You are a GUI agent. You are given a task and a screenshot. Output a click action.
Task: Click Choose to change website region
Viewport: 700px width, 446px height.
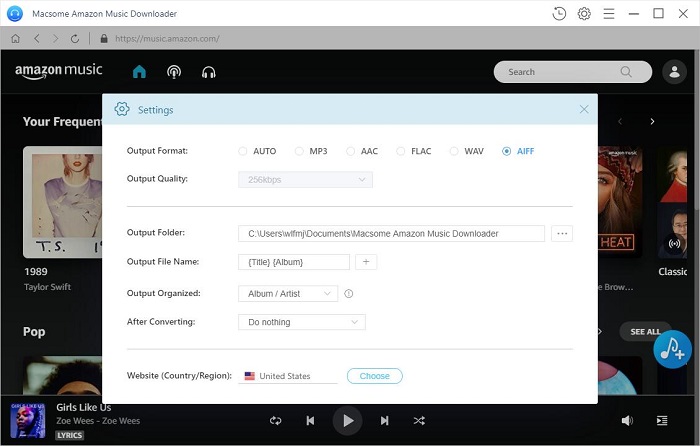coord(375,376)
